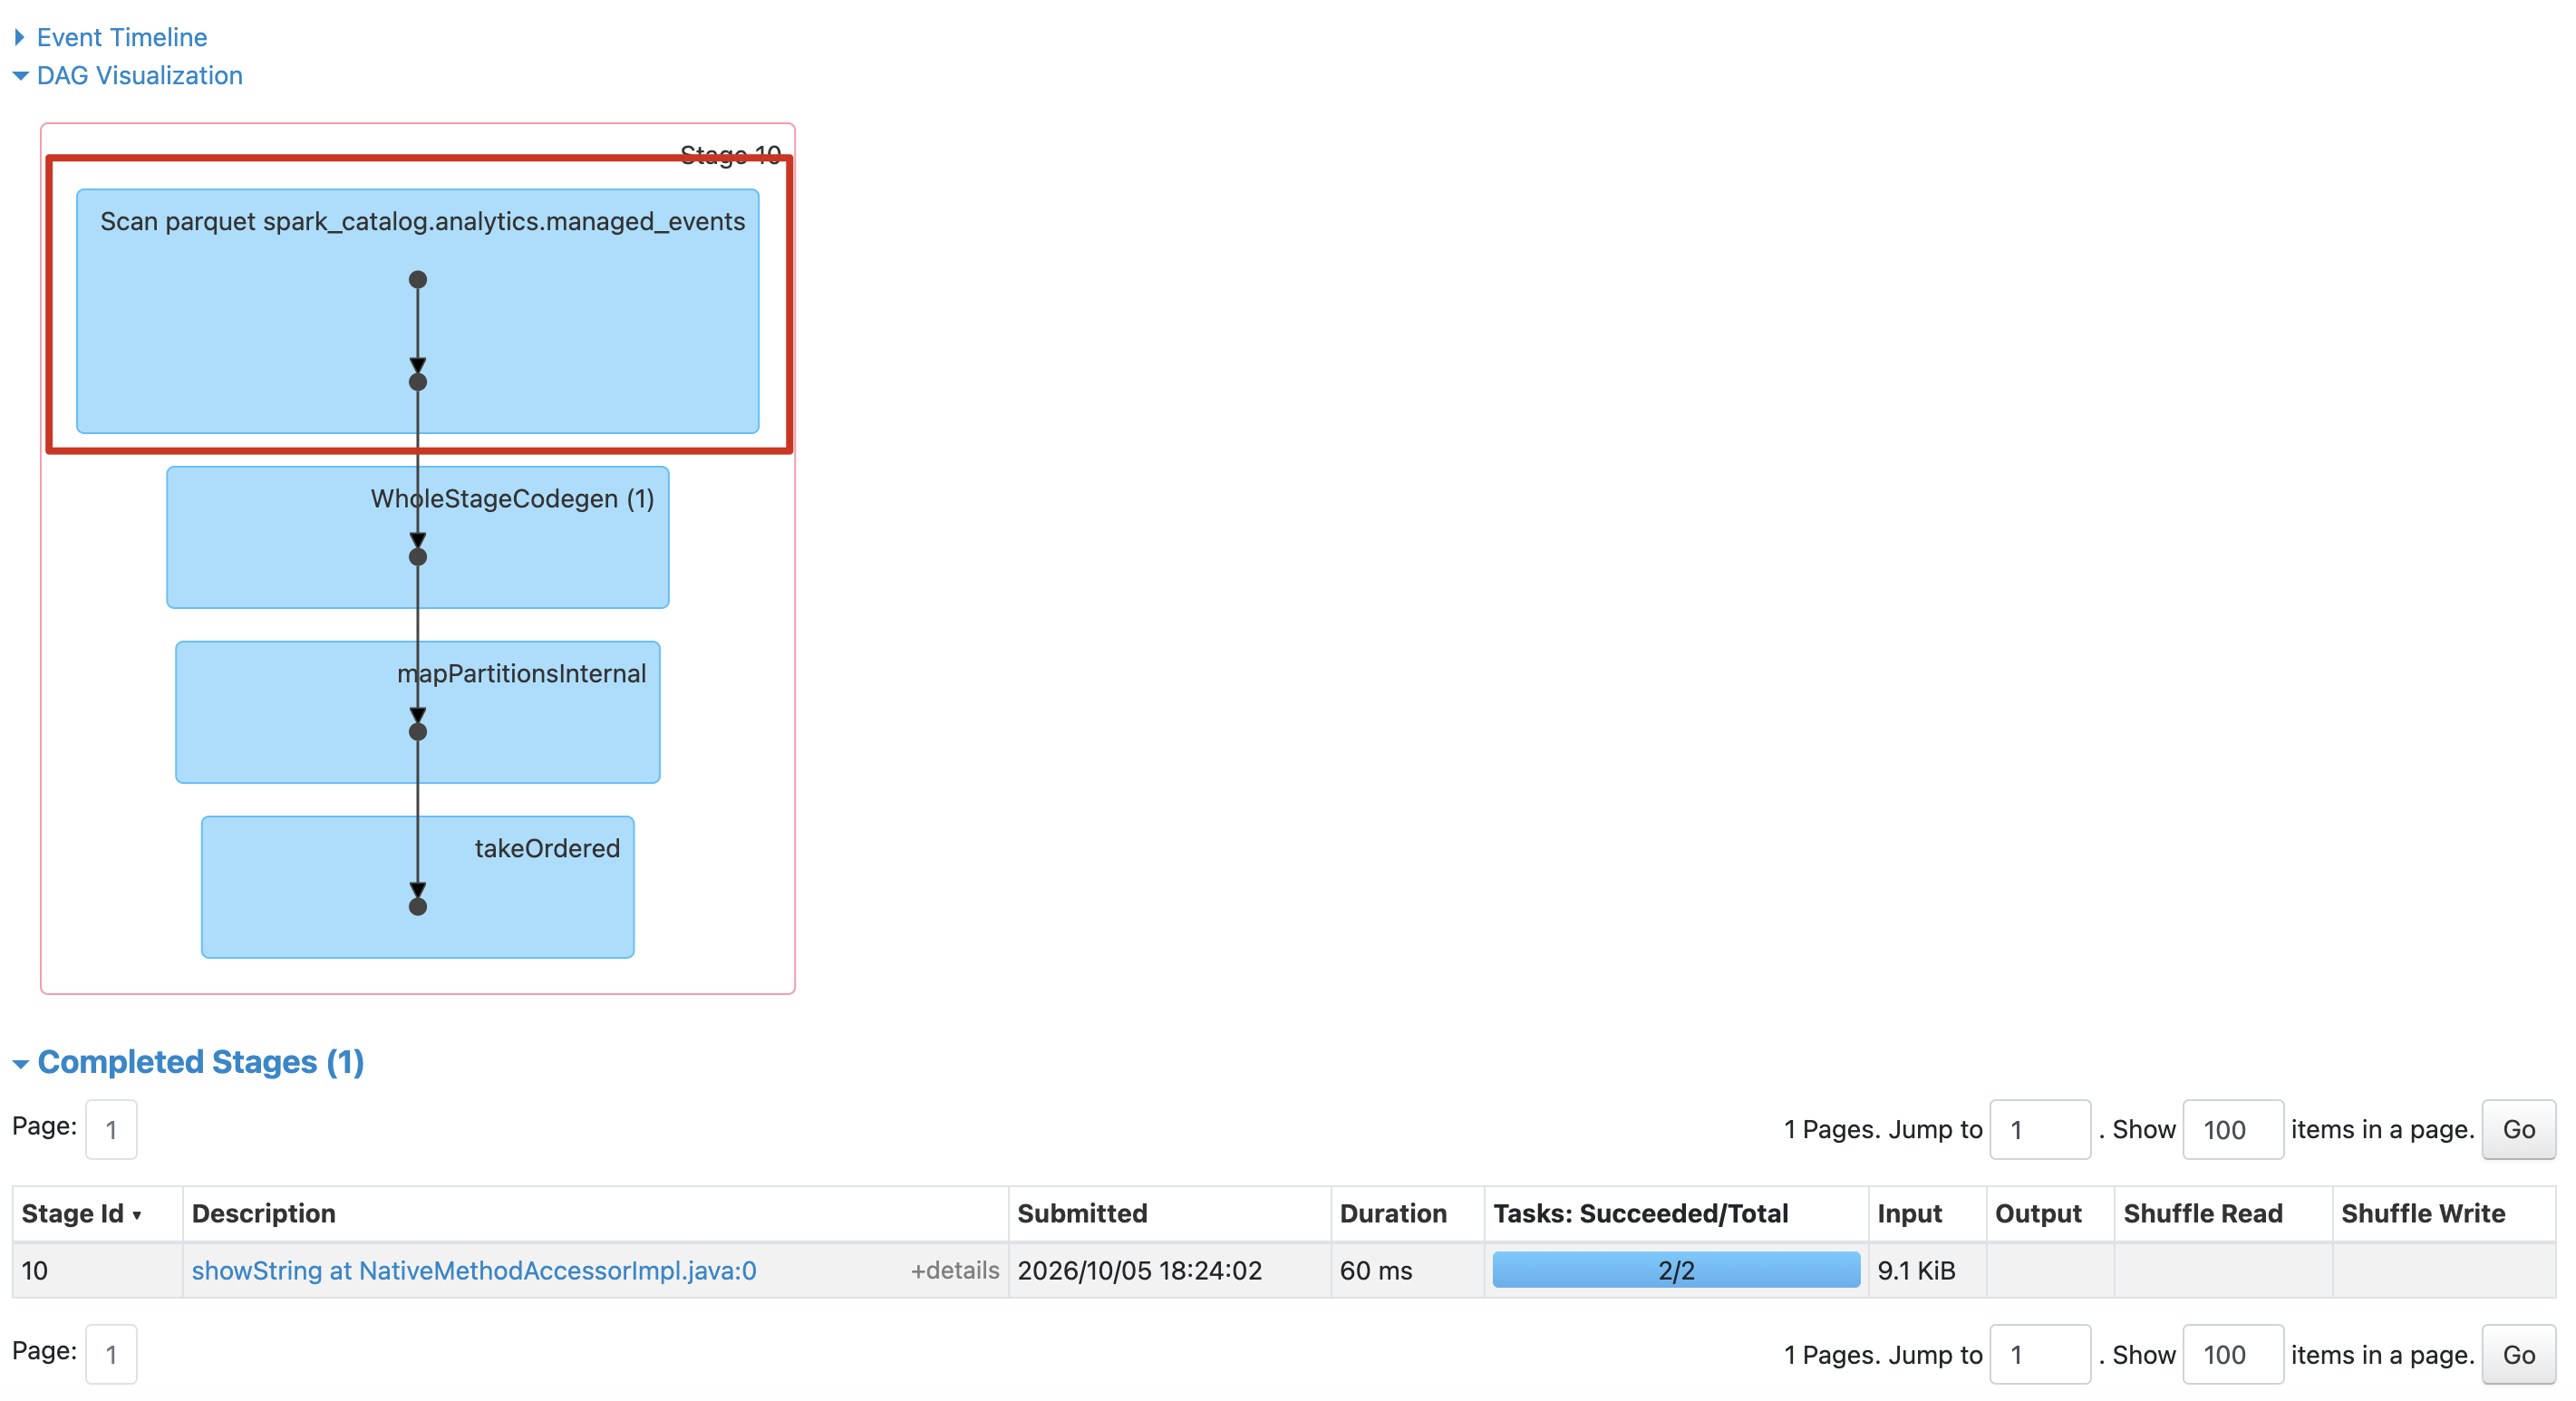Click the top Jump to page field
2576x1401 pixels.
coord(2039,1129)
